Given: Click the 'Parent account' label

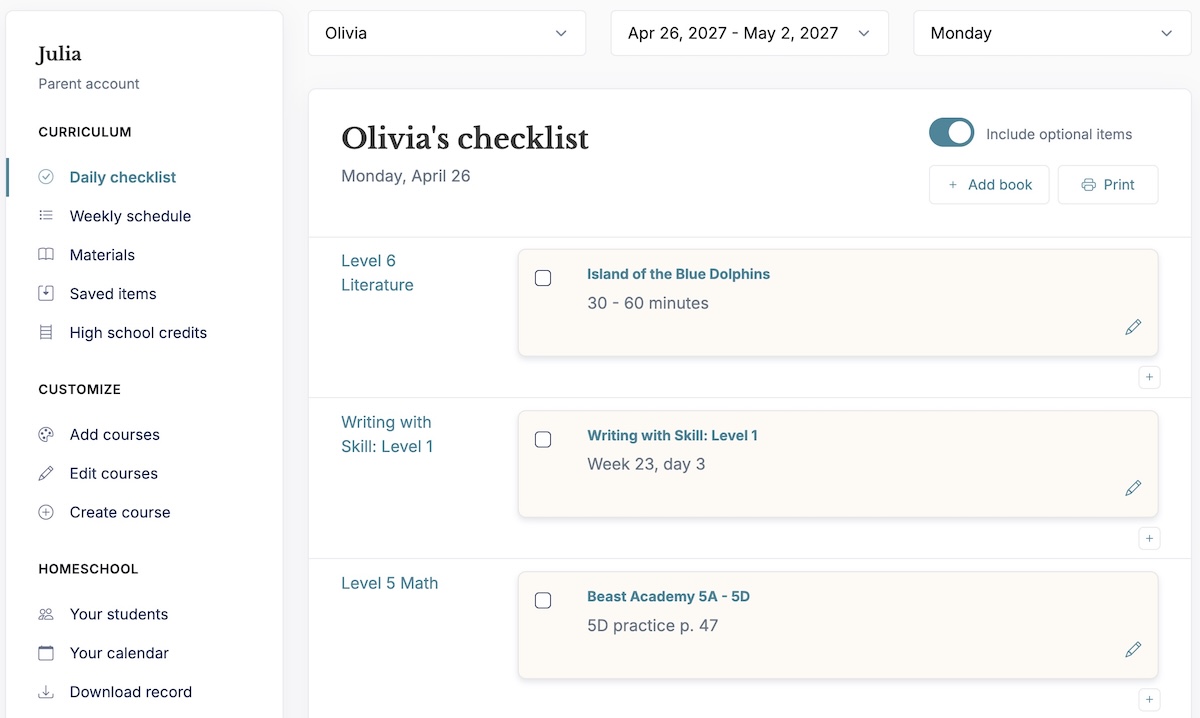Looking at the screenshot, I should point(89,84).
